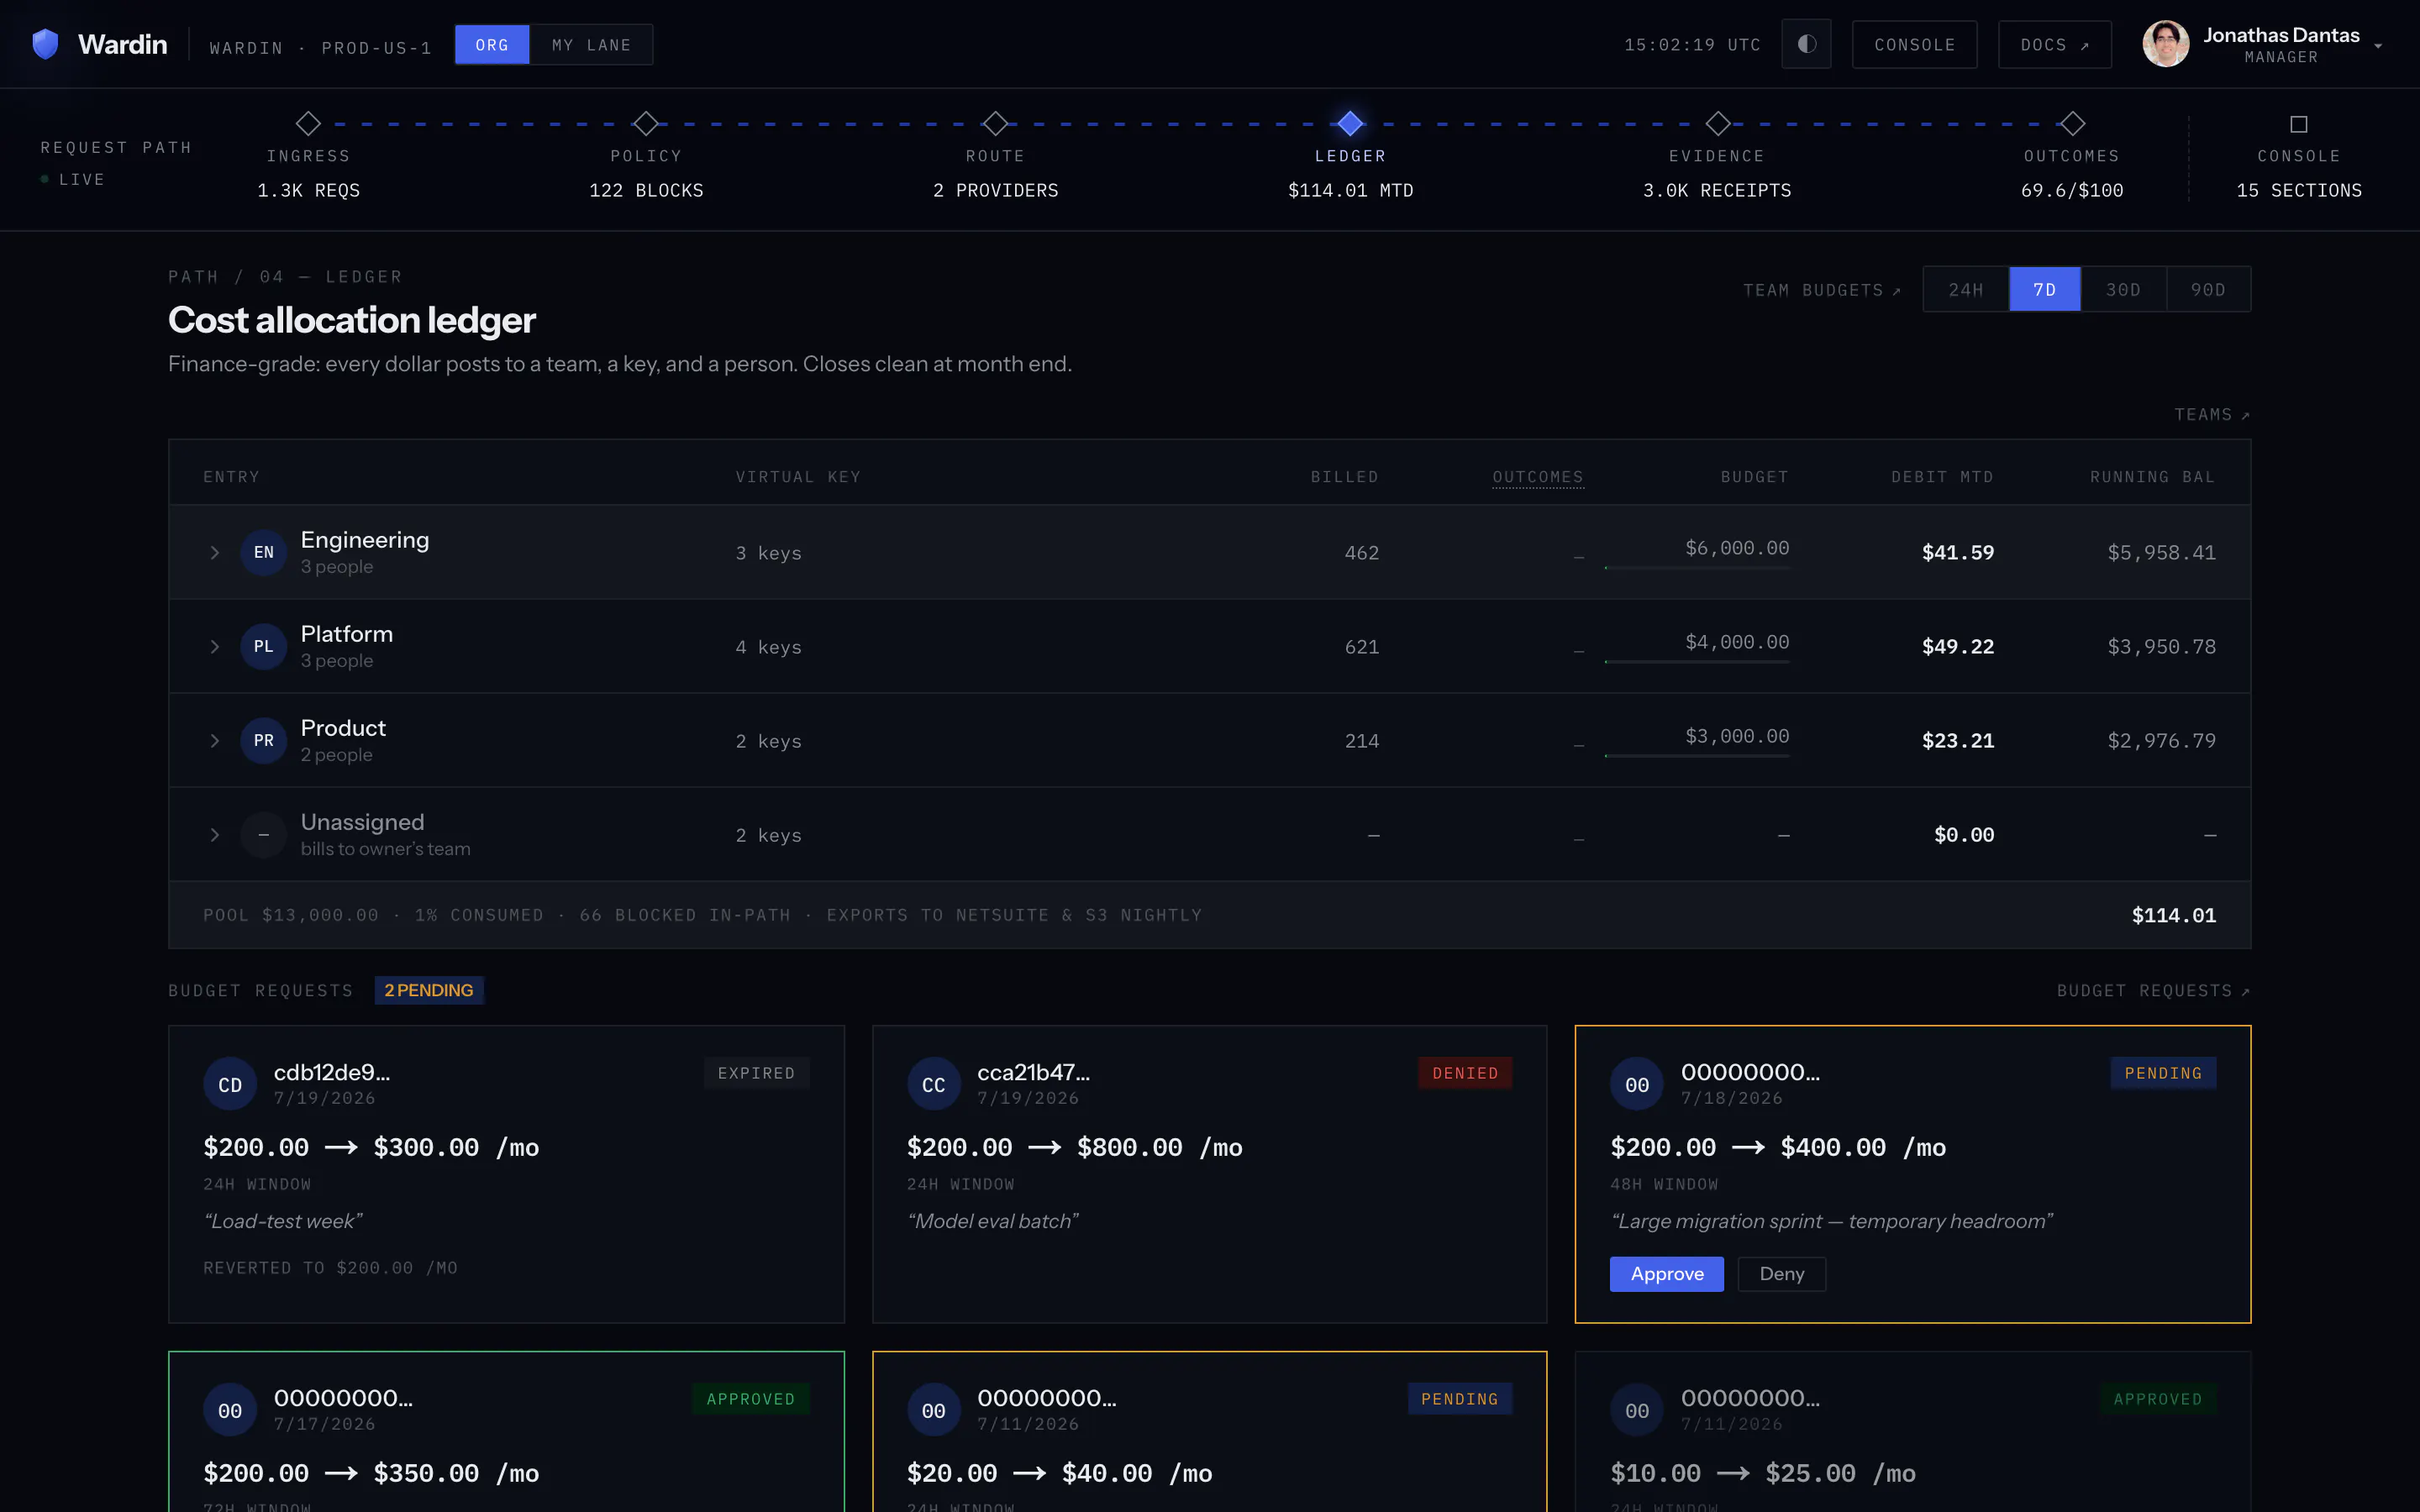Click the Product "2 keys" cell
Image resolution: width=2420 pixels, height=1512 pixels.
pos(768,741)
